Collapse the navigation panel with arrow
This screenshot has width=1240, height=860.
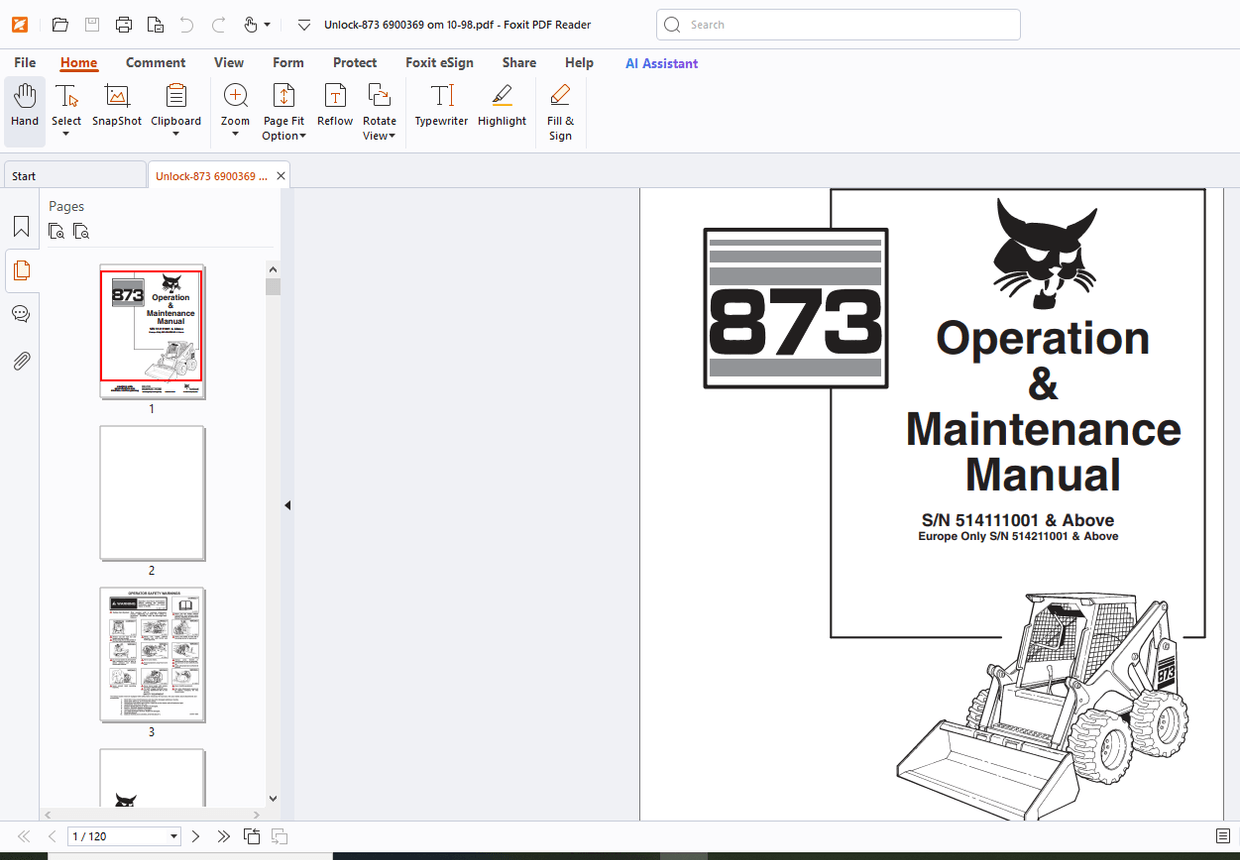click(287, 506)
